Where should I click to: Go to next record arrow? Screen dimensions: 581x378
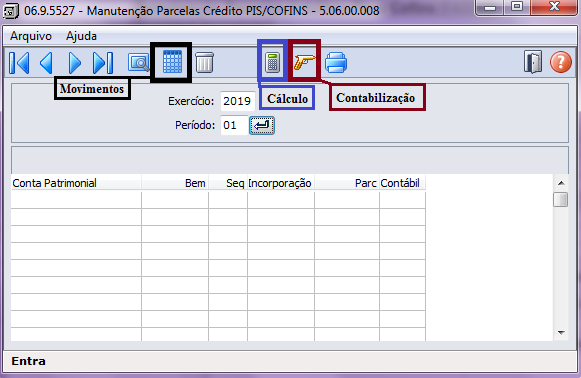point(74,63)
